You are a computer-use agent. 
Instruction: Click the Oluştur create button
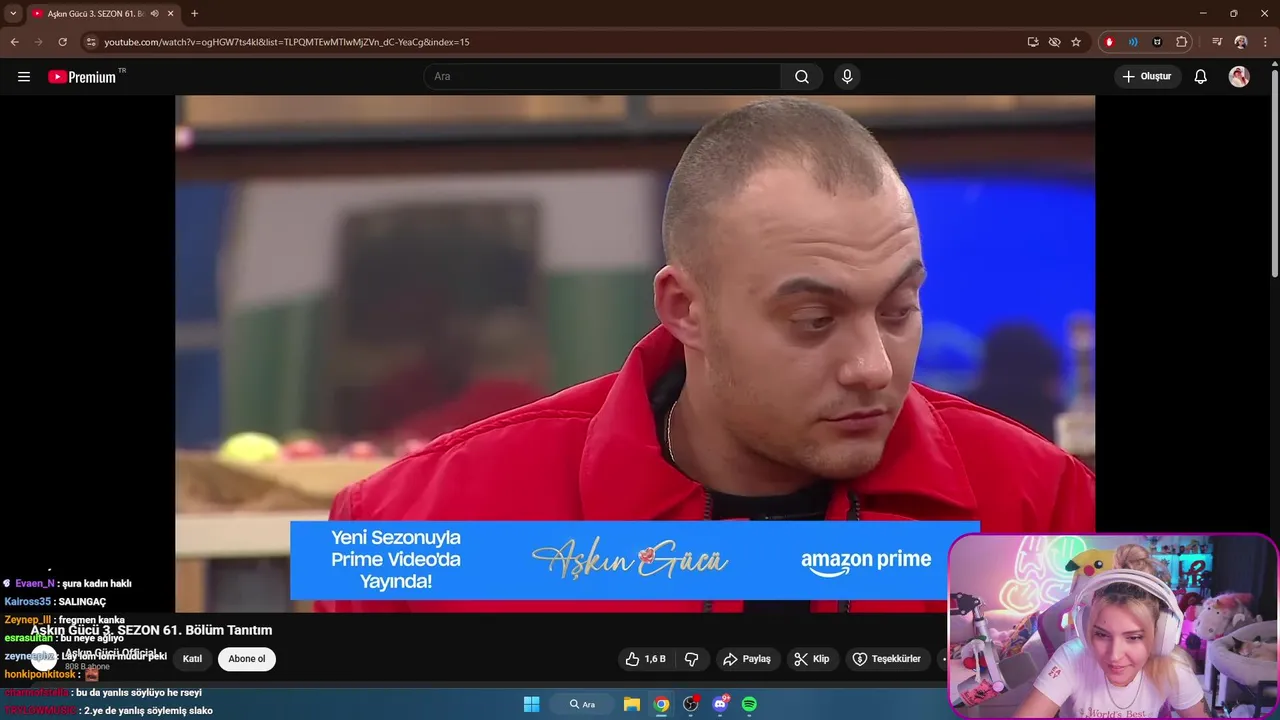1147,77
